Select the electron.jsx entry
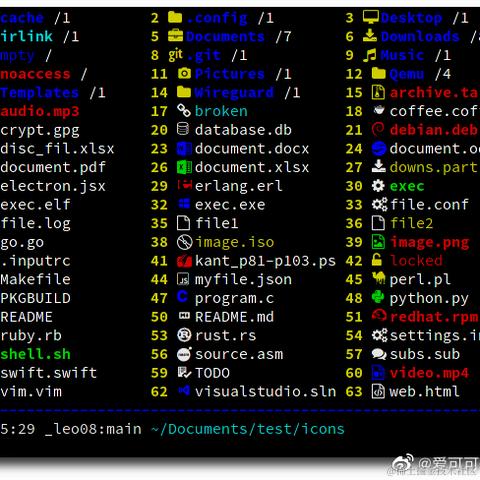This screenshot has height=480, width=480. [53, 186]
